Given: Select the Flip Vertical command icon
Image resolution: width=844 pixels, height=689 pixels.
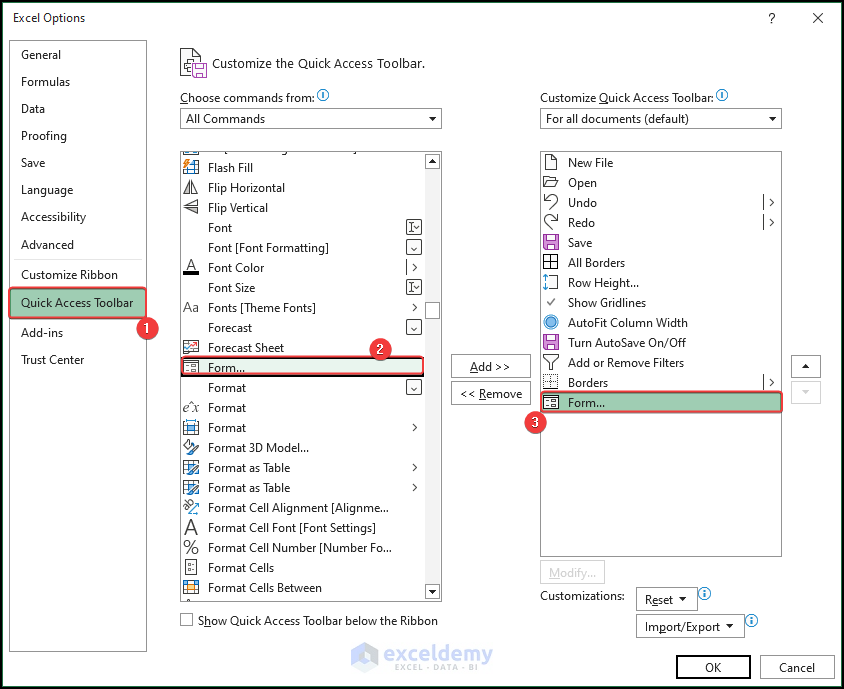Looking at the screenshot, I should click(x=191, y=207).
